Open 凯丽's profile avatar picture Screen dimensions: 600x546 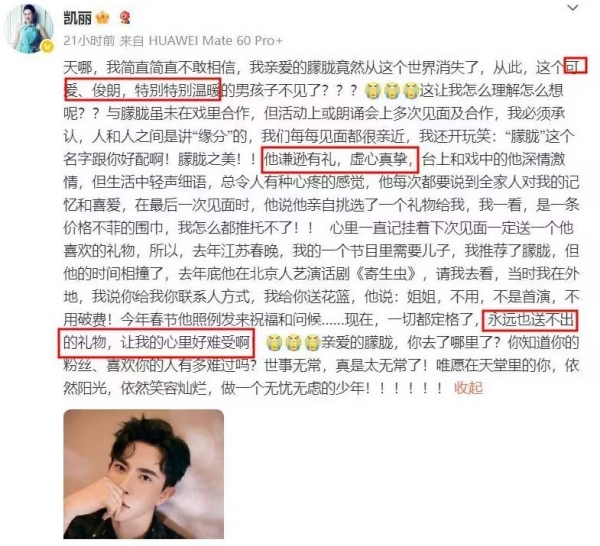[29, 29]
